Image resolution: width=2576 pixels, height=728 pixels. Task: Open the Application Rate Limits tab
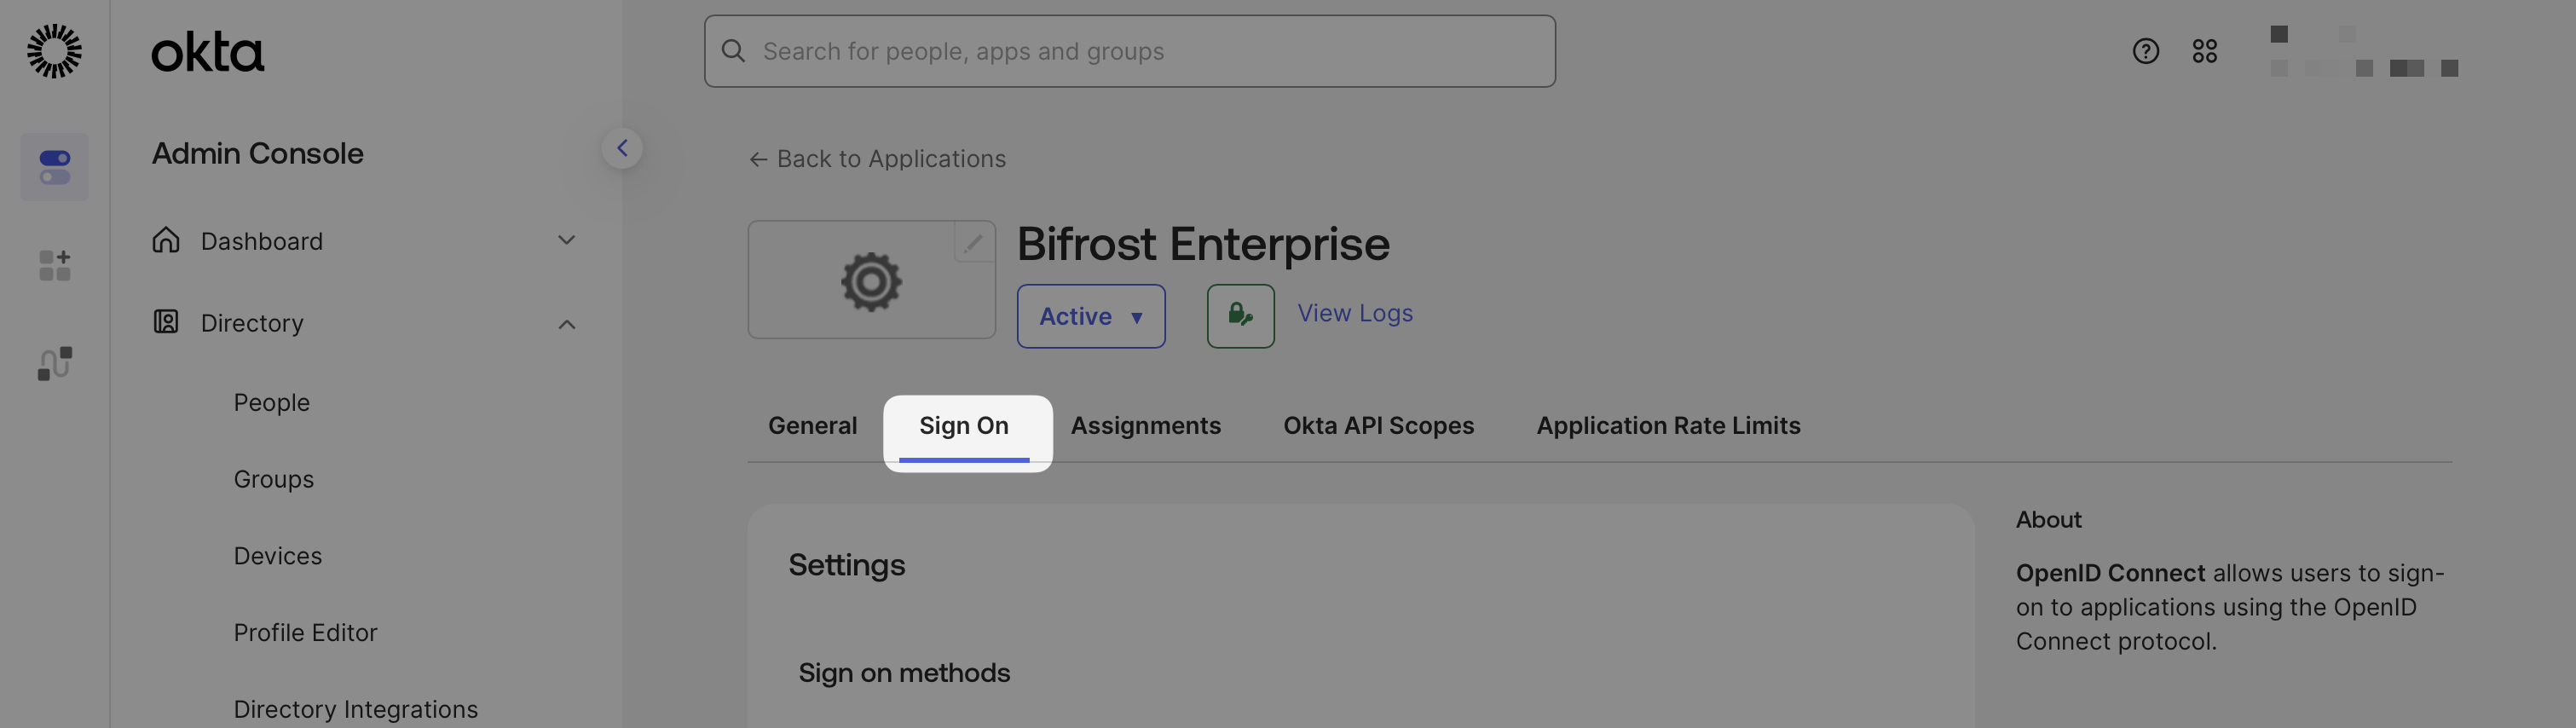pyautogui.click(x=1668, y=426)
